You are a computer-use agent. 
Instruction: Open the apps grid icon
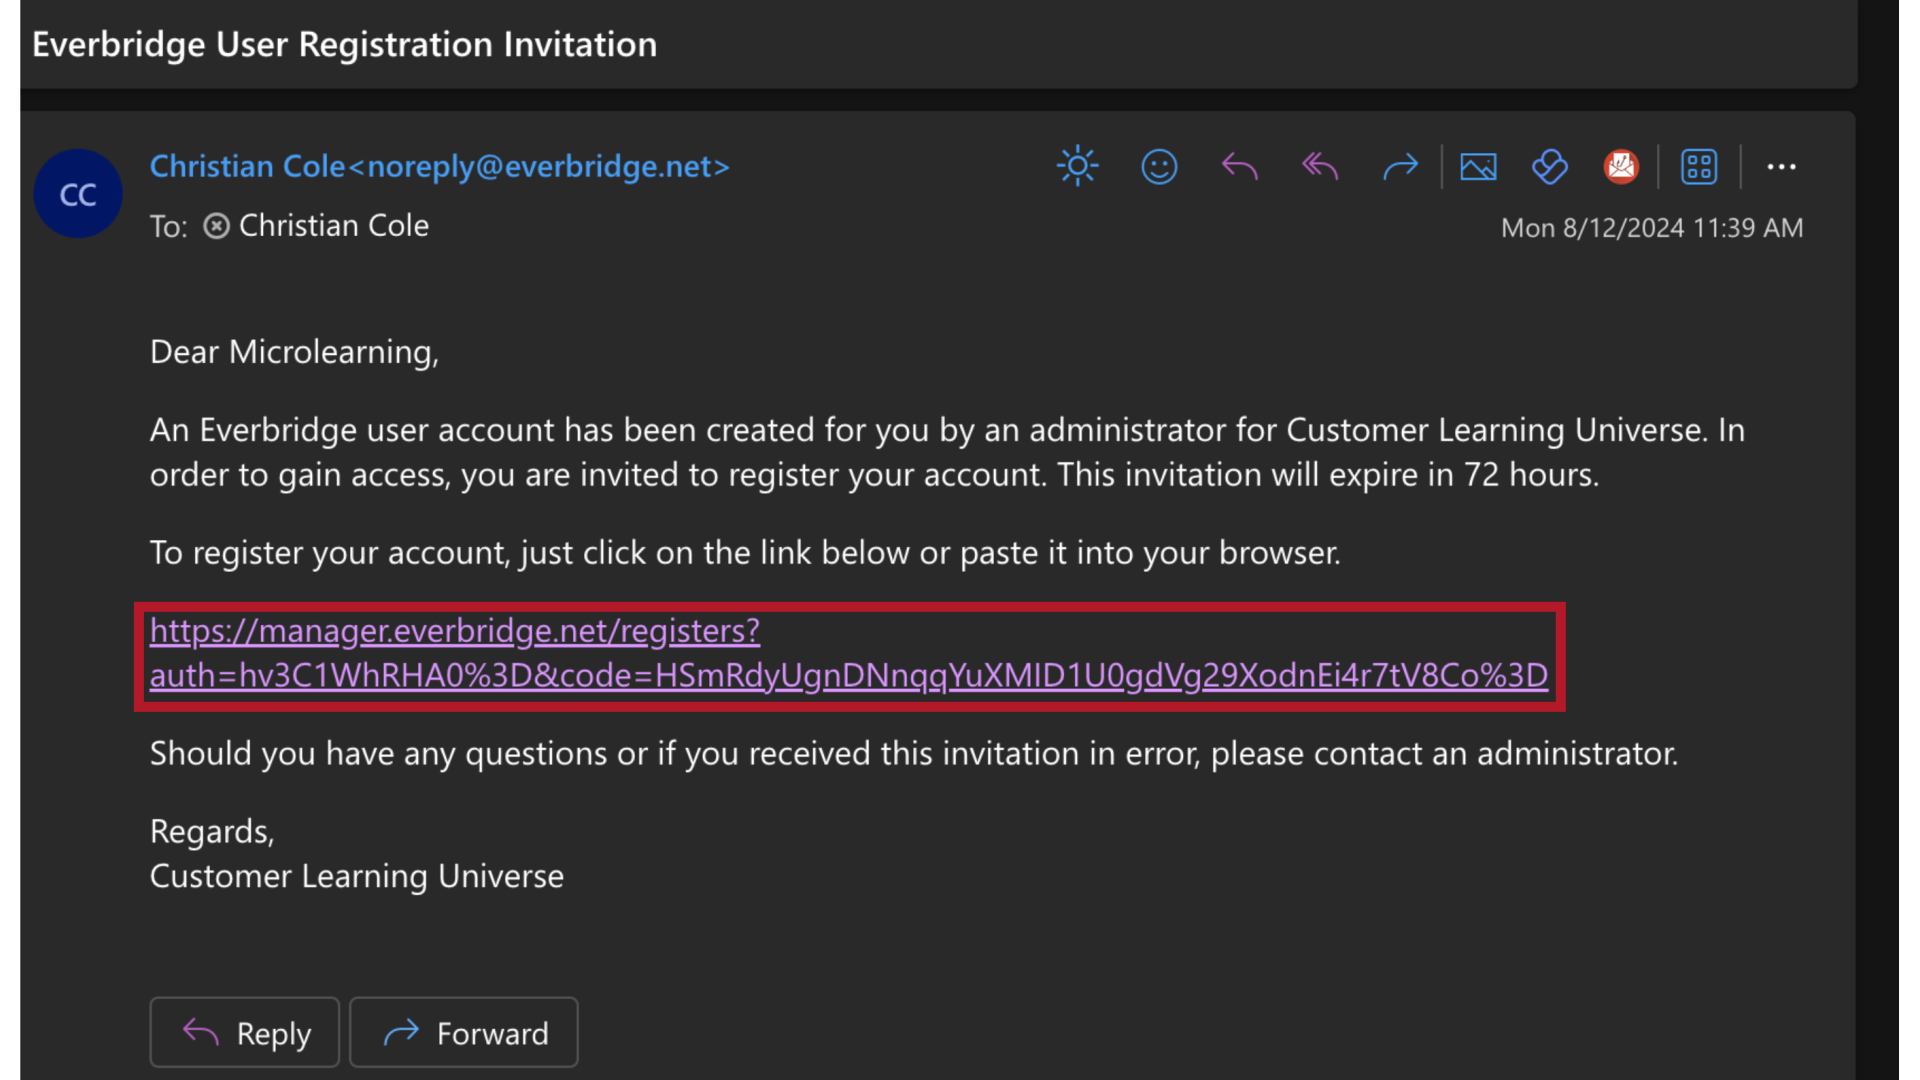pos(1699,166)
